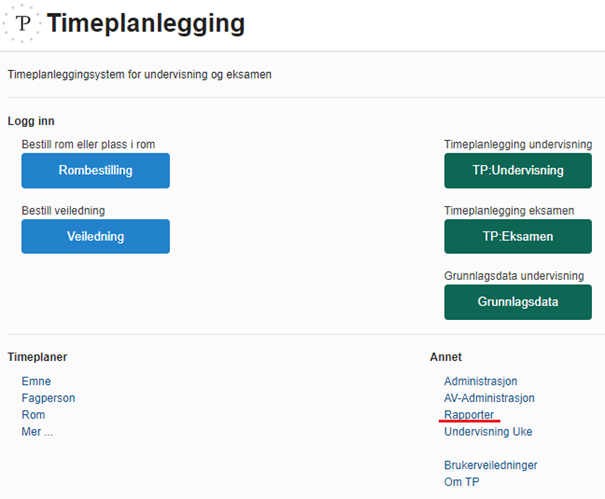Click the Logg inn heading
The image size is (605, 499).
(x=31, y=121)
